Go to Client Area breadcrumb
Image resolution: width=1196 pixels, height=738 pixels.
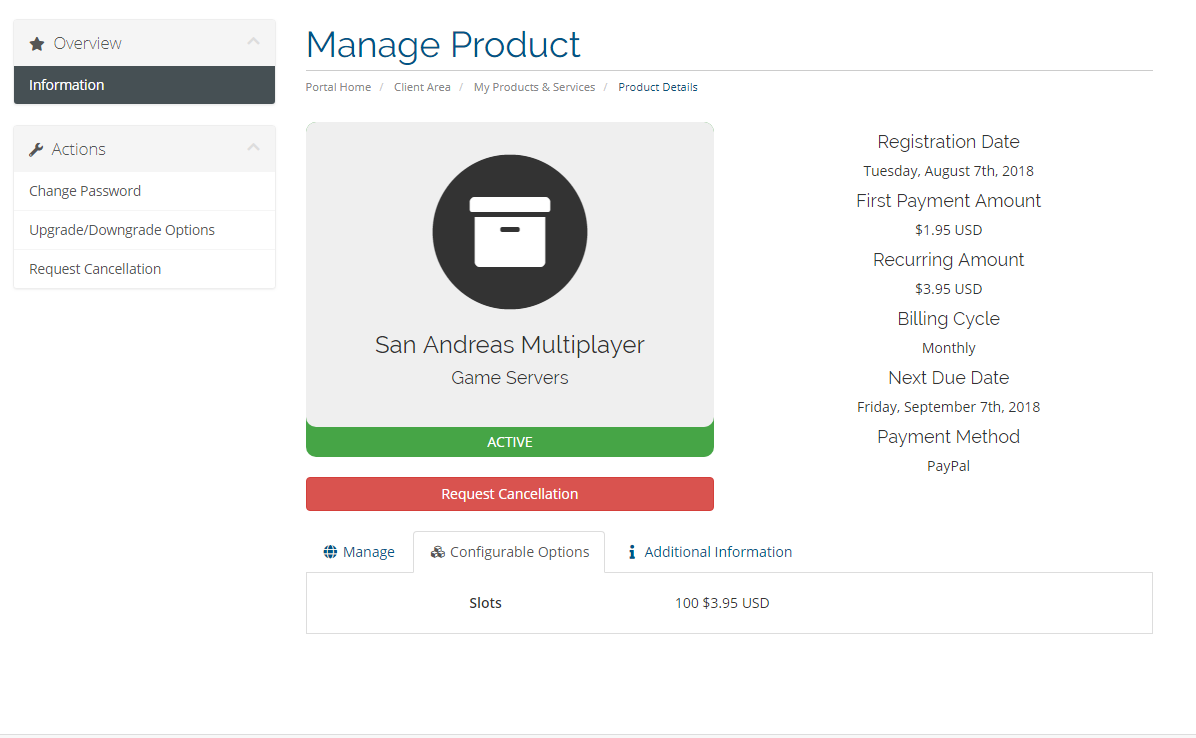coord(422,87)
